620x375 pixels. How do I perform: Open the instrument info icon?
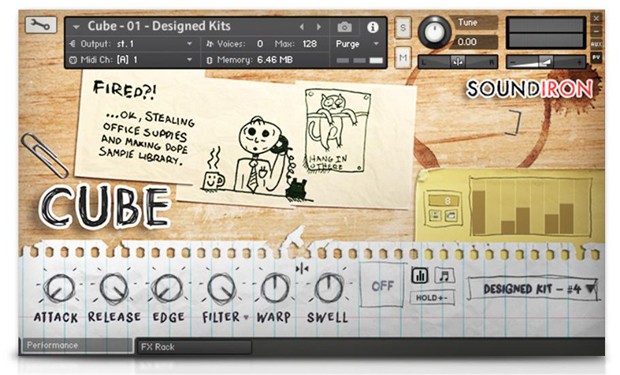coord(372,27)
